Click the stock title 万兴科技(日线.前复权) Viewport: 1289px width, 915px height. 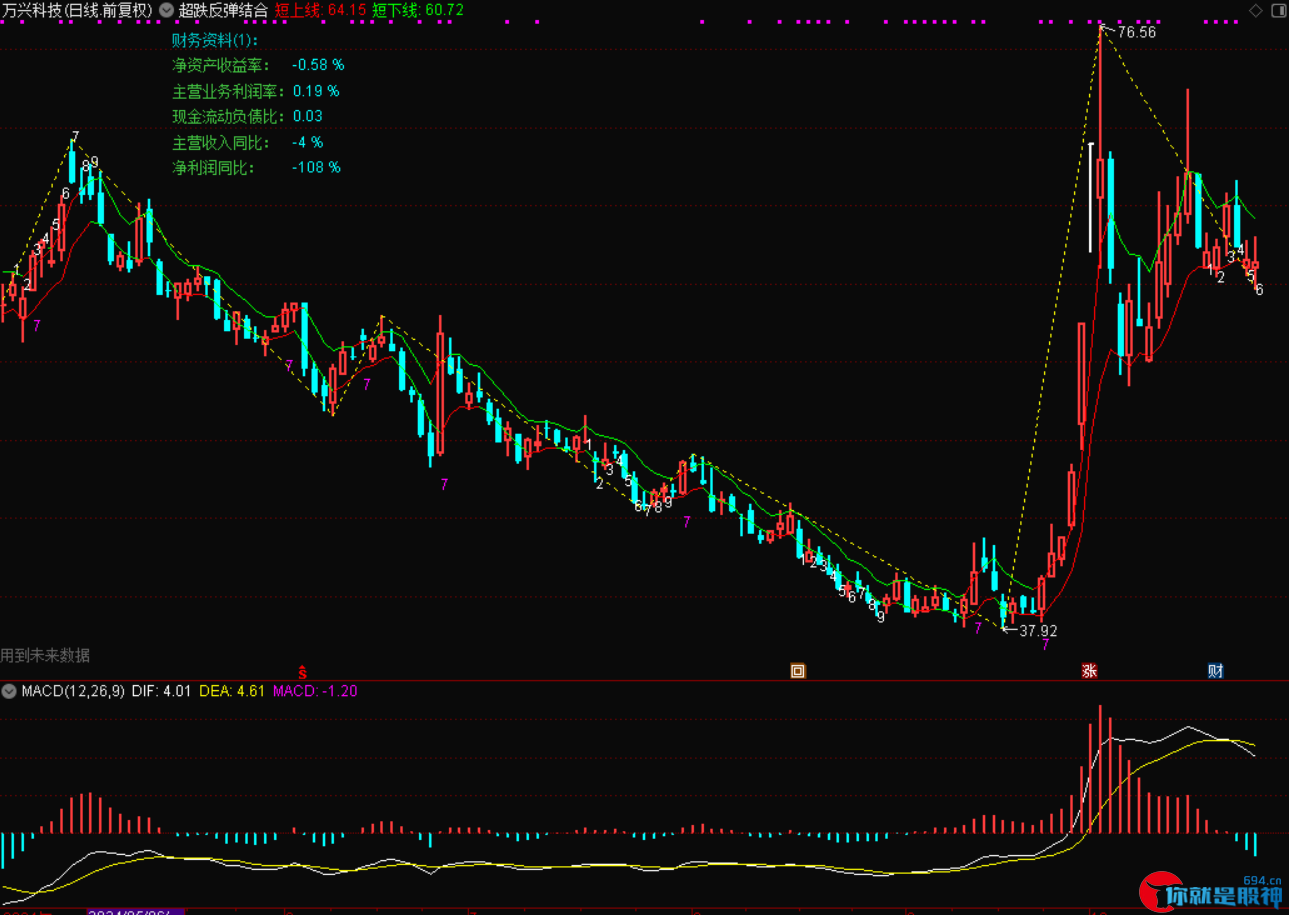[77, 11]
